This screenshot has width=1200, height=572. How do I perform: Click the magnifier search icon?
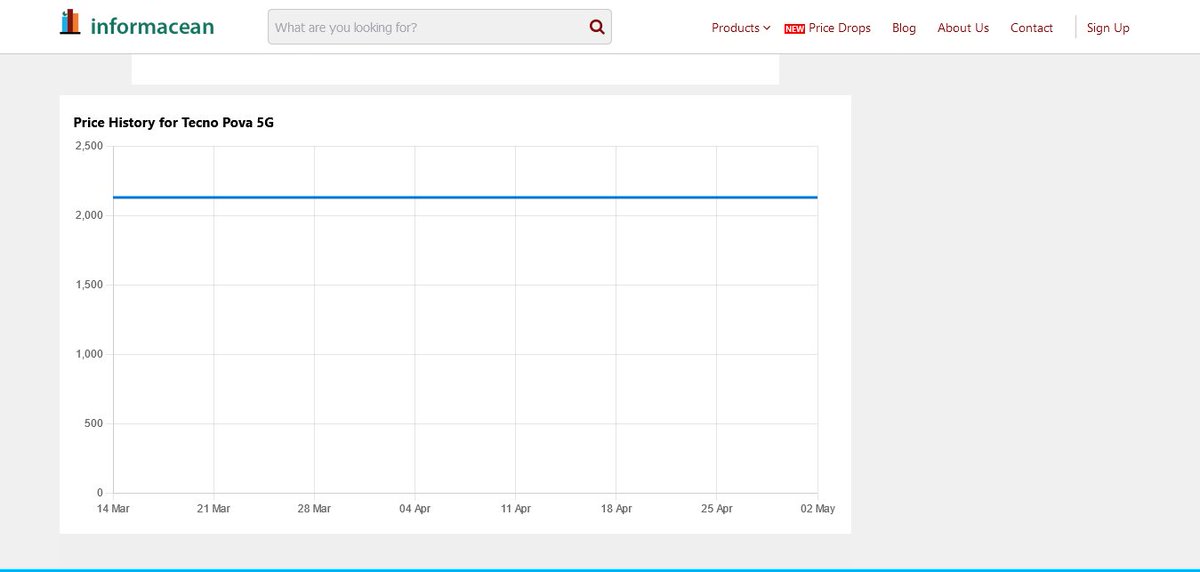(597, 27)
